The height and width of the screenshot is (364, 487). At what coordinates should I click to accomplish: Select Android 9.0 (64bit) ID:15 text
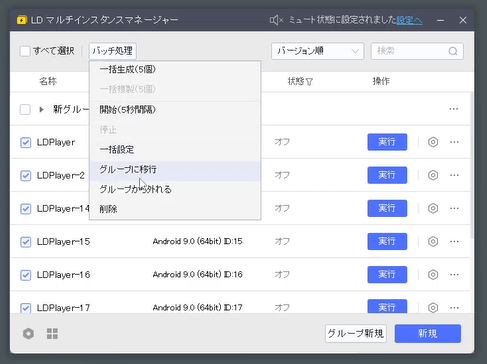pos(198,241)
